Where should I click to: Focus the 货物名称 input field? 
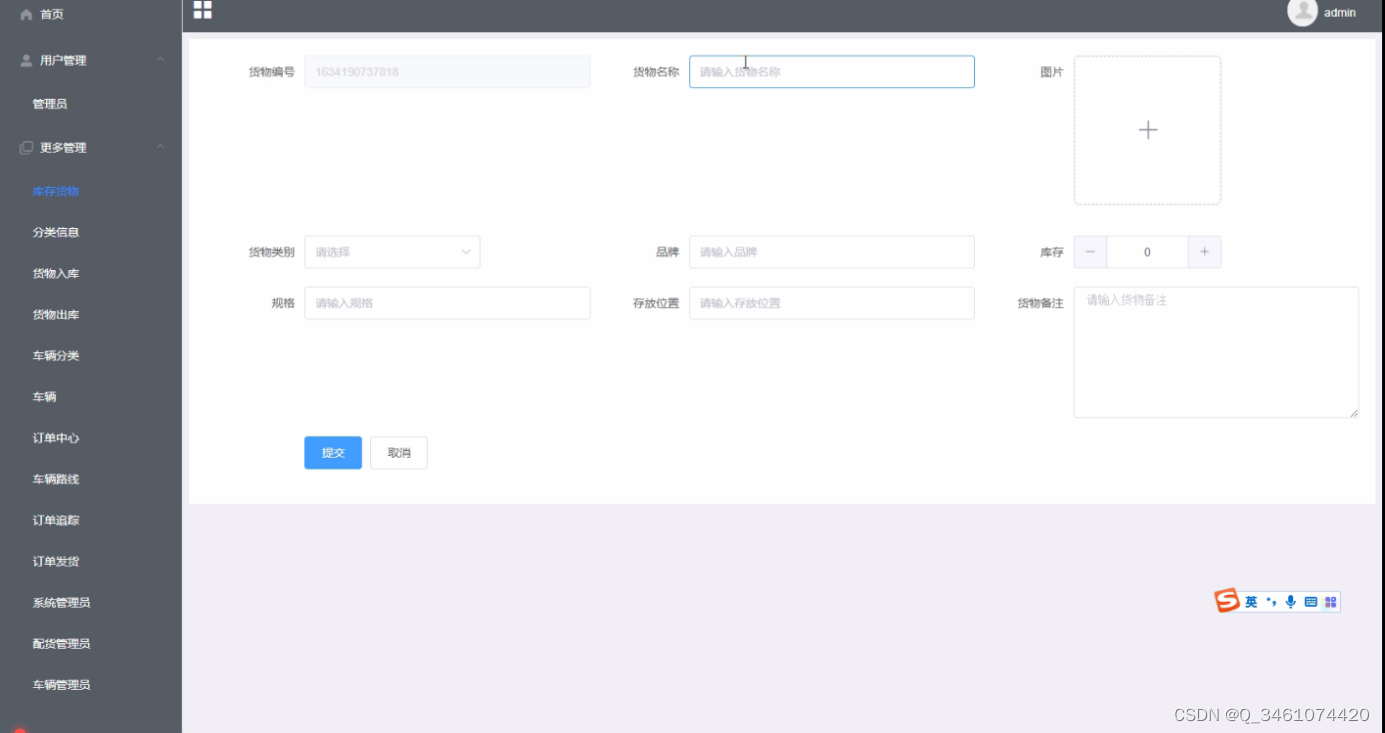pyautogui.click(x=832, y=72)
